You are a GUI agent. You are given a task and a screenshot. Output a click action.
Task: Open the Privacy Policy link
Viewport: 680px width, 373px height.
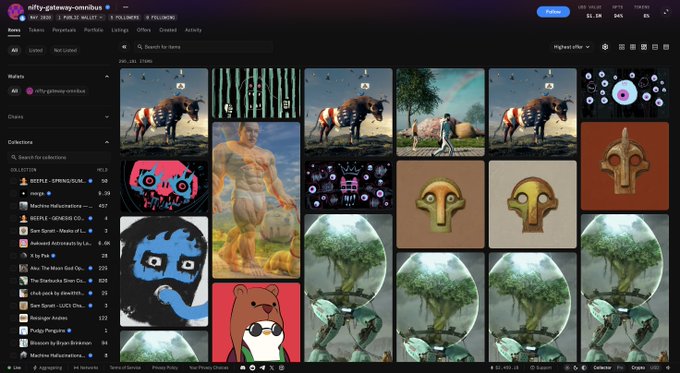[x=165, y=368]
